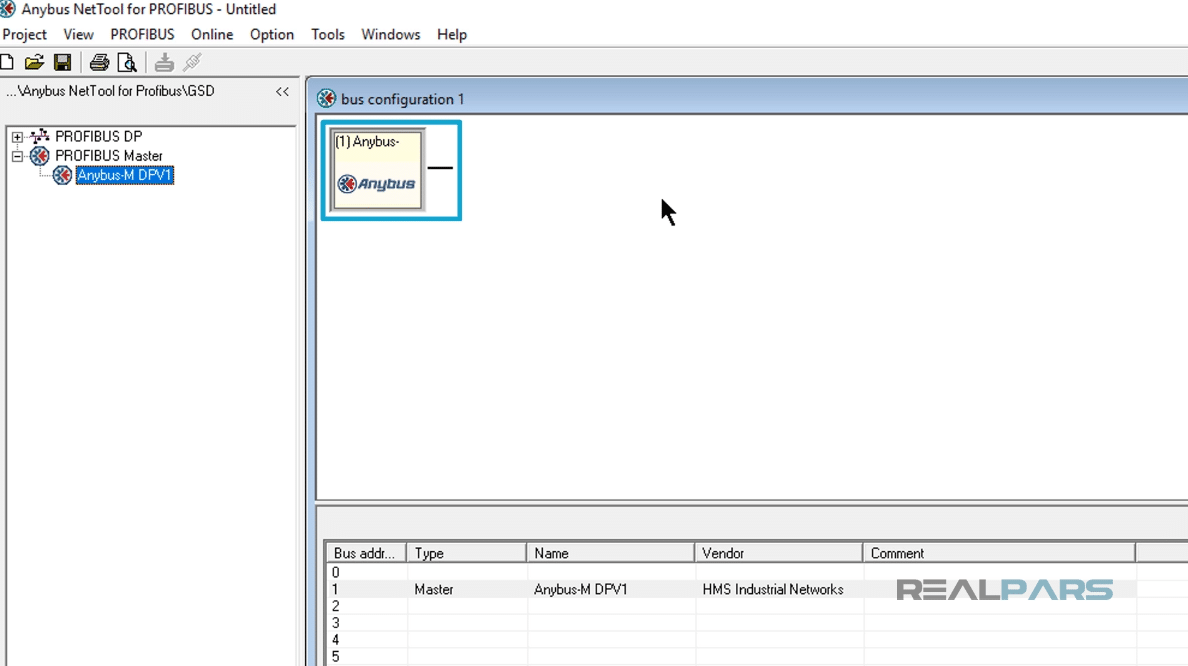Select bus address 1 row
Image resolution: width=1188 pixels, height=666 pixels.
coord(757,589)
